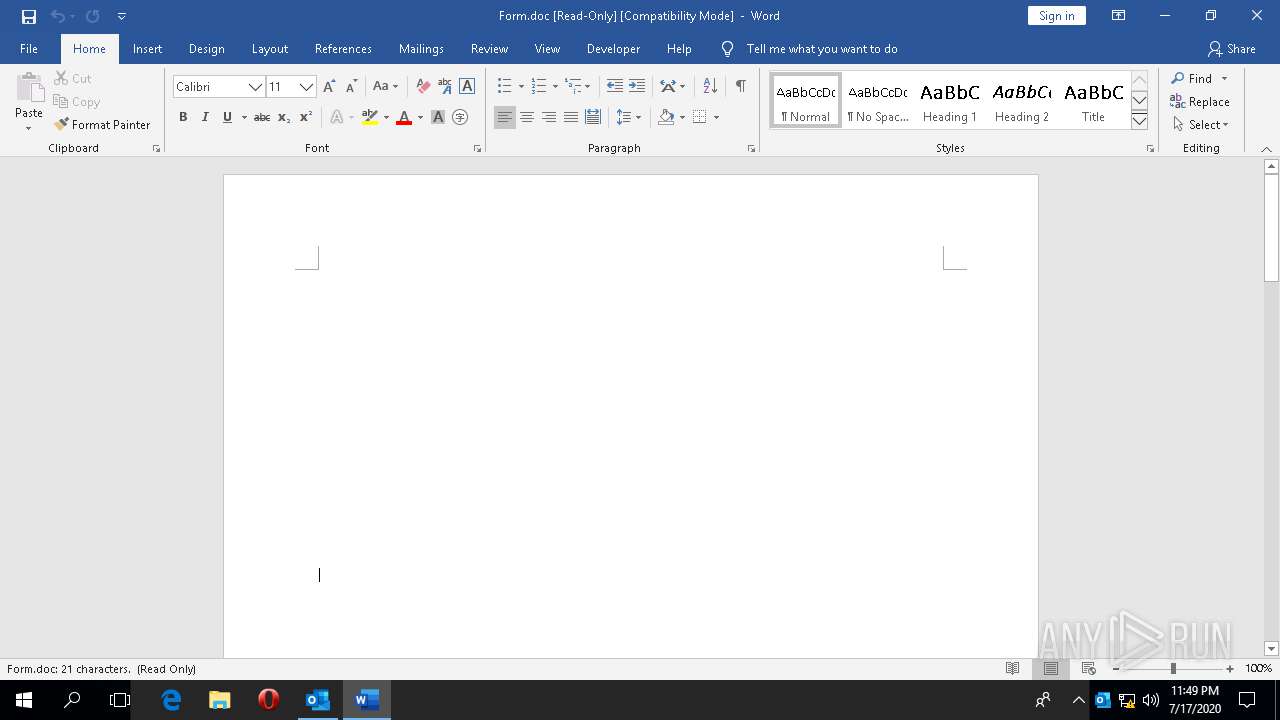The height and width of the screenshot is (720, 1280).
Task: Apply the yellow text highlight color
Action: [370, 117]
